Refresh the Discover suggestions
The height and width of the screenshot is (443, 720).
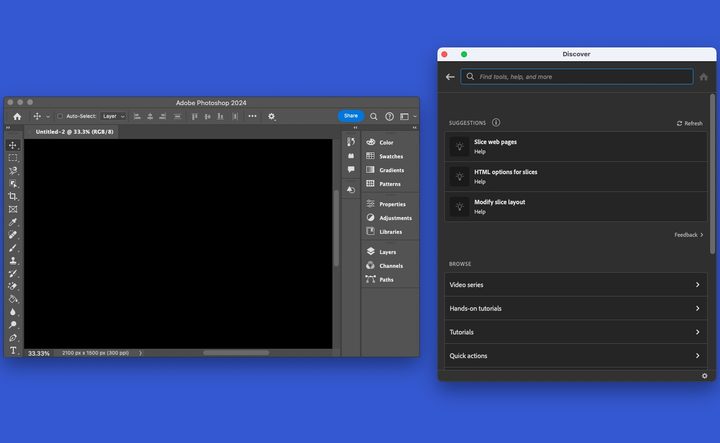pyautogui.click(x=689, y=123)
